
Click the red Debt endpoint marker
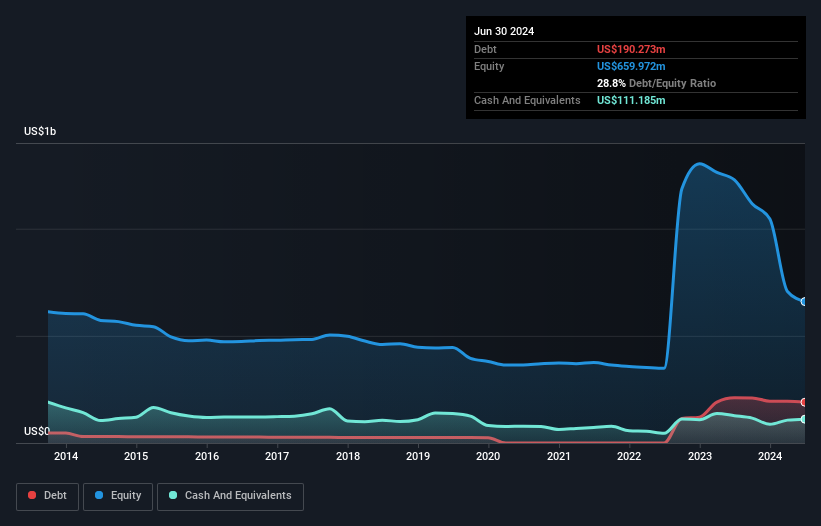point(804,402)
